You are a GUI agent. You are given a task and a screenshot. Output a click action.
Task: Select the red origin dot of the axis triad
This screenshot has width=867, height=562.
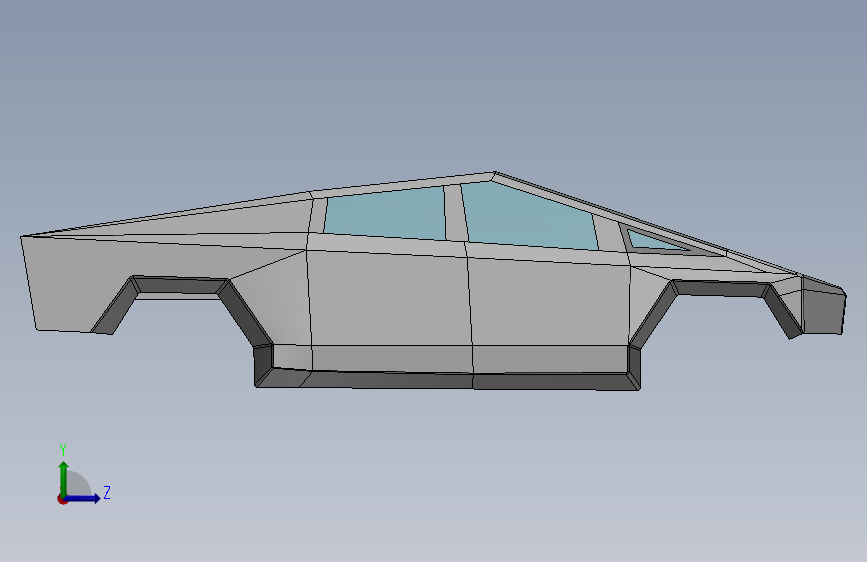[62, 499]
